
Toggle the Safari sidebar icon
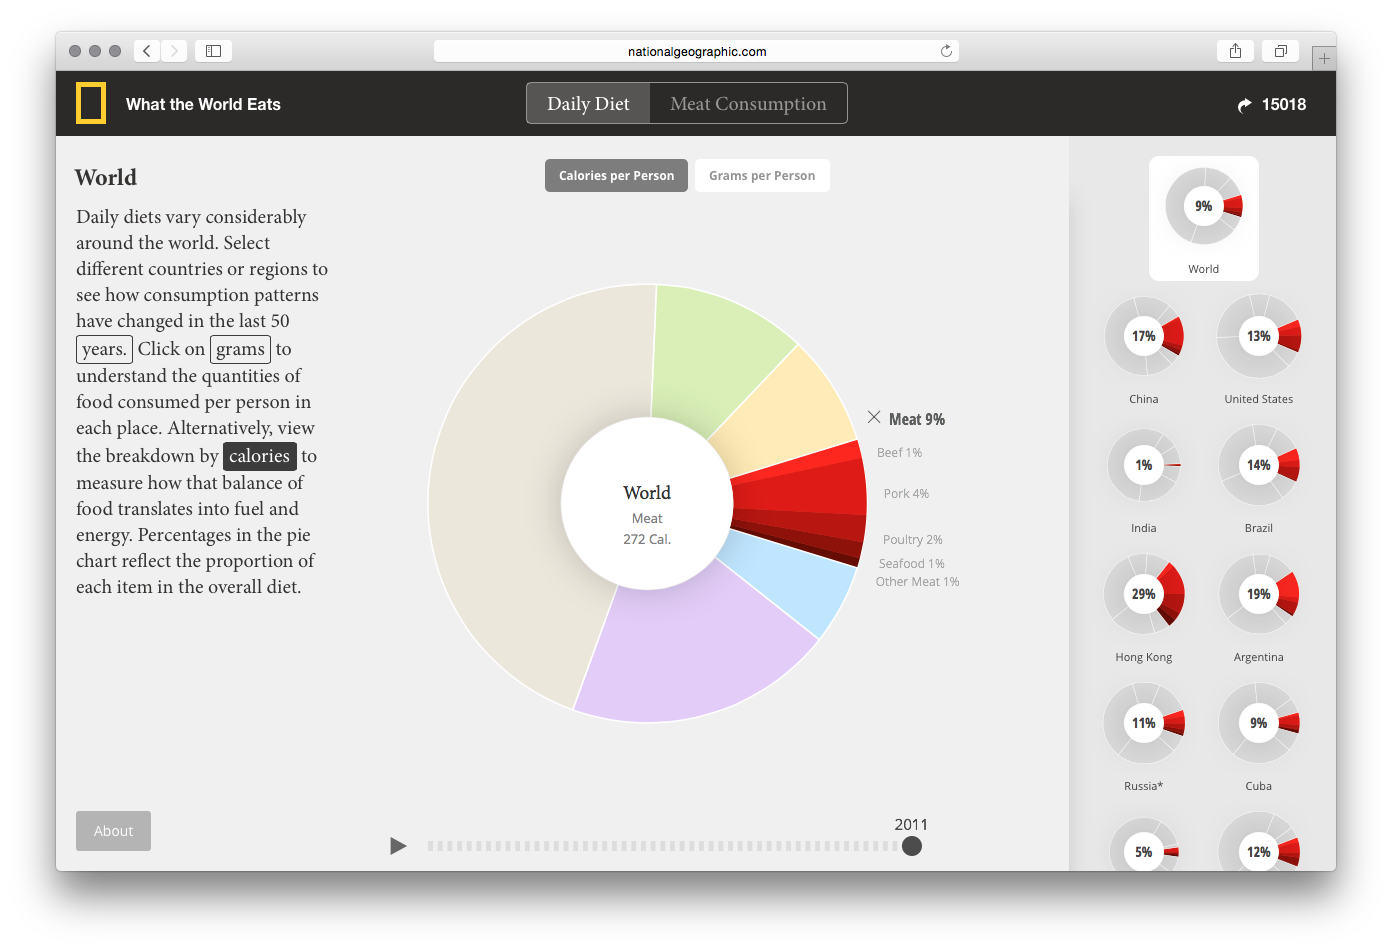[x=213, y=51]
